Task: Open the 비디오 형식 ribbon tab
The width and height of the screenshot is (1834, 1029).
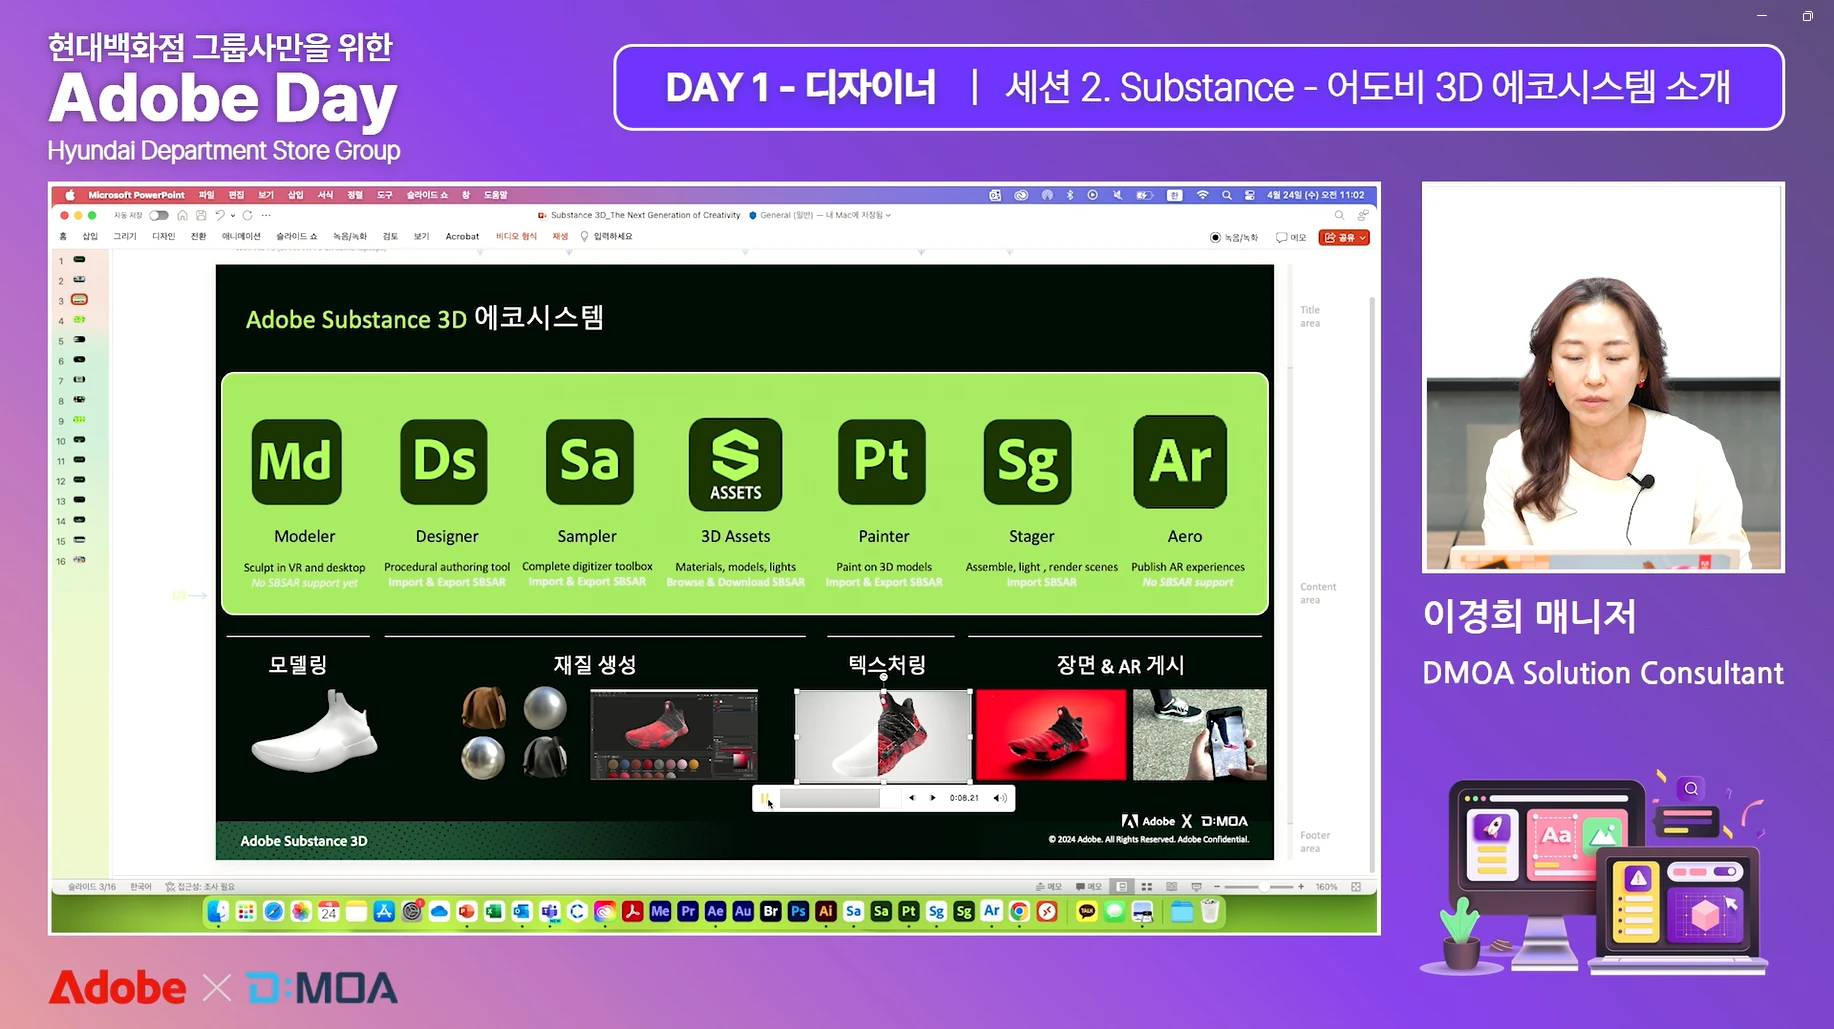Action: pos(516,236)
